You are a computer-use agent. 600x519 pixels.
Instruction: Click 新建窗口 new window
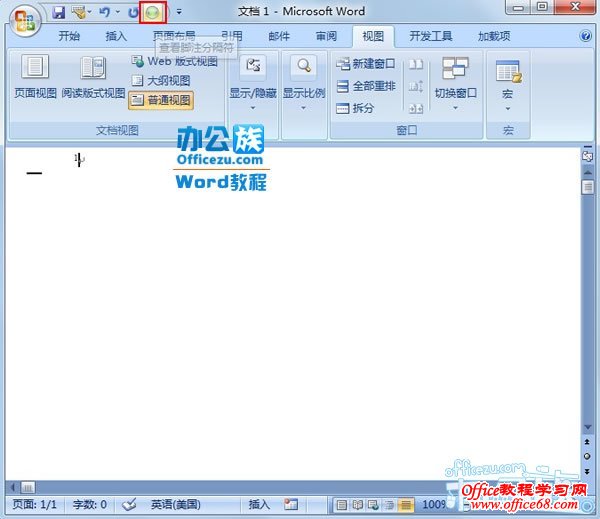coord(365,64)
